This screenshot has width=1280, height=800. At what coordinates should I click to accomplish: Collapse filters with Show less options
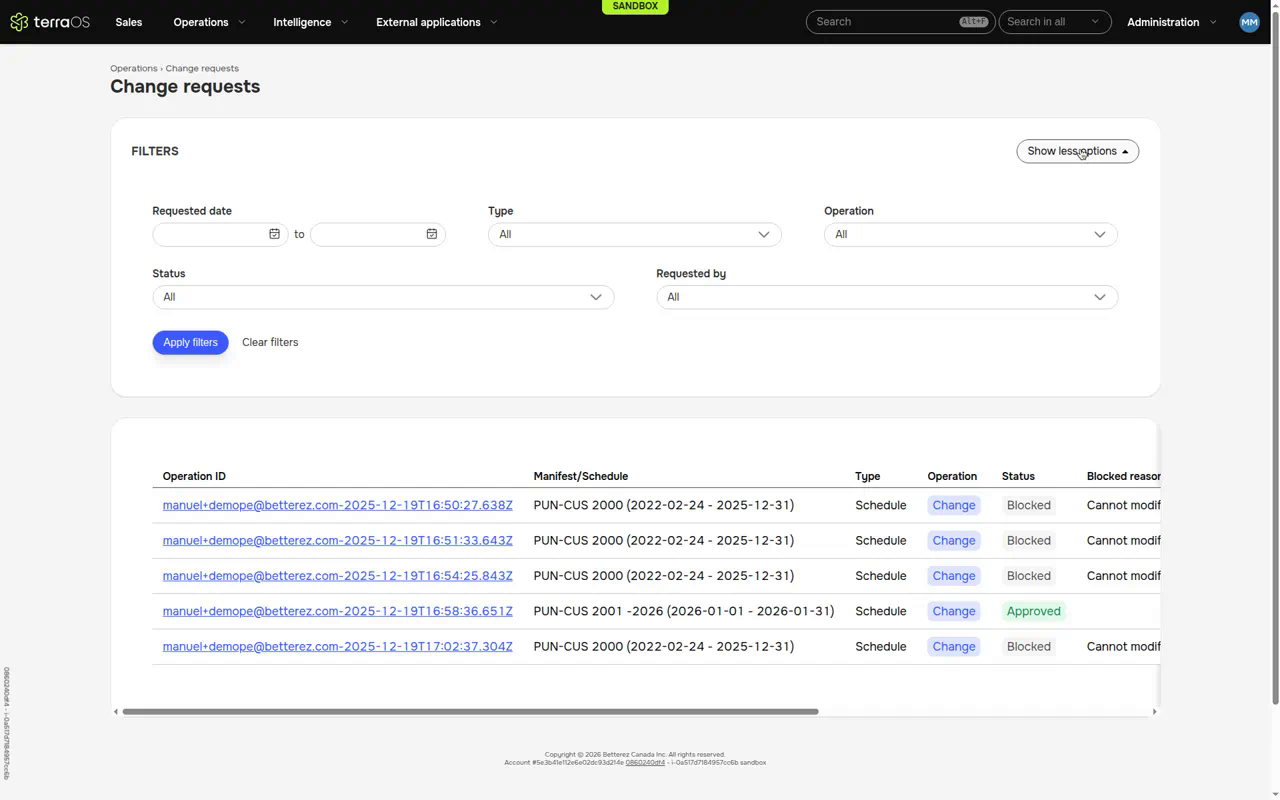click(1077, 151)
